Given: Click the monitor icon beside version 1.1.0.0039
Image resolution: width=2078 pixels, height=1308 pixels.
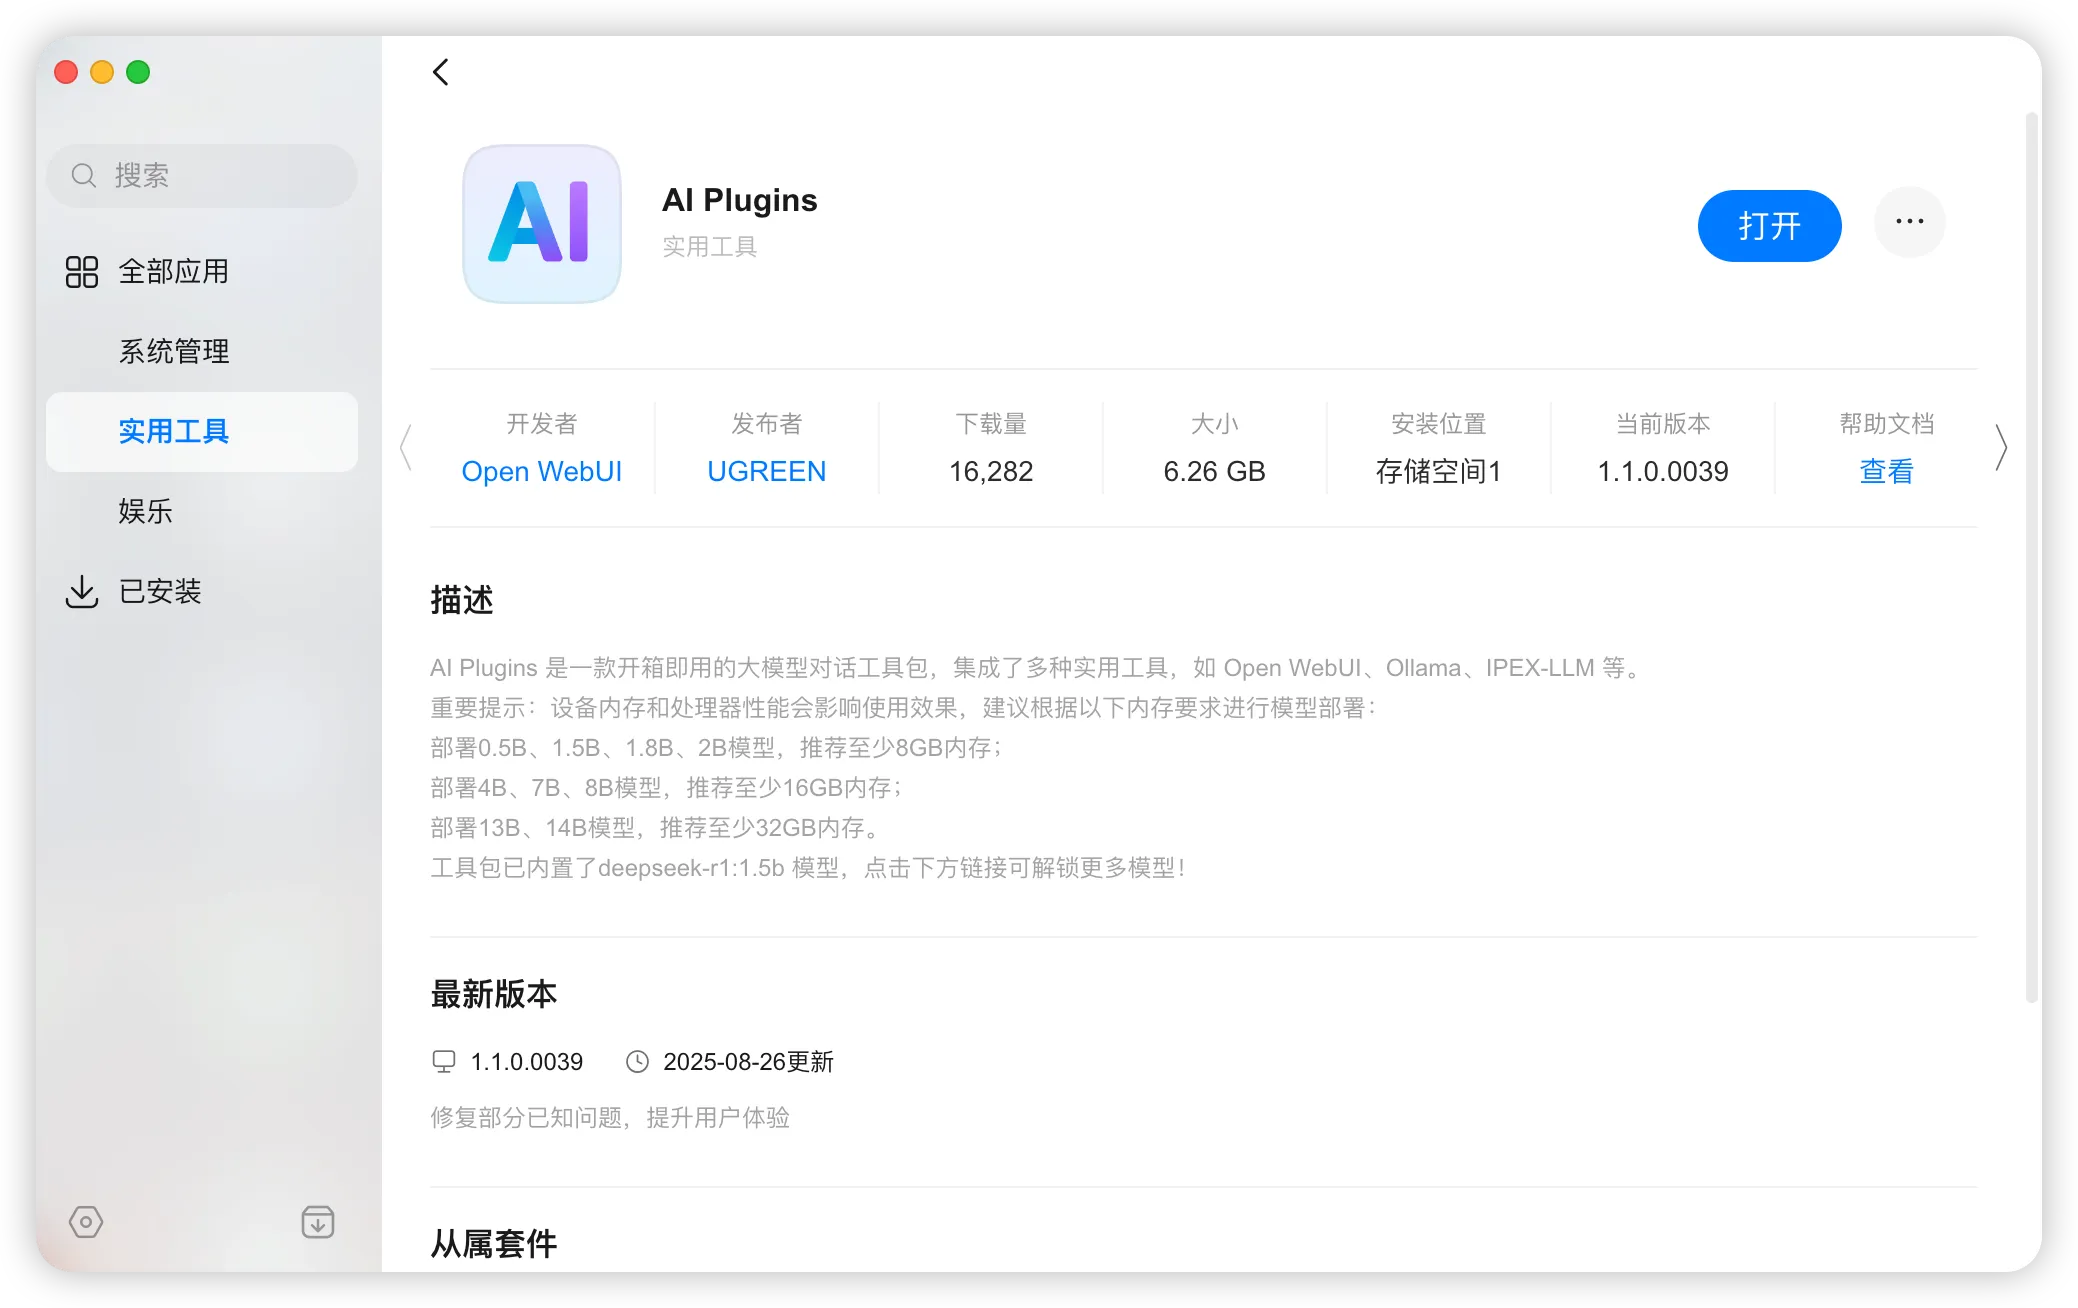Looking at the screenshot, I should click(444, 1062).
